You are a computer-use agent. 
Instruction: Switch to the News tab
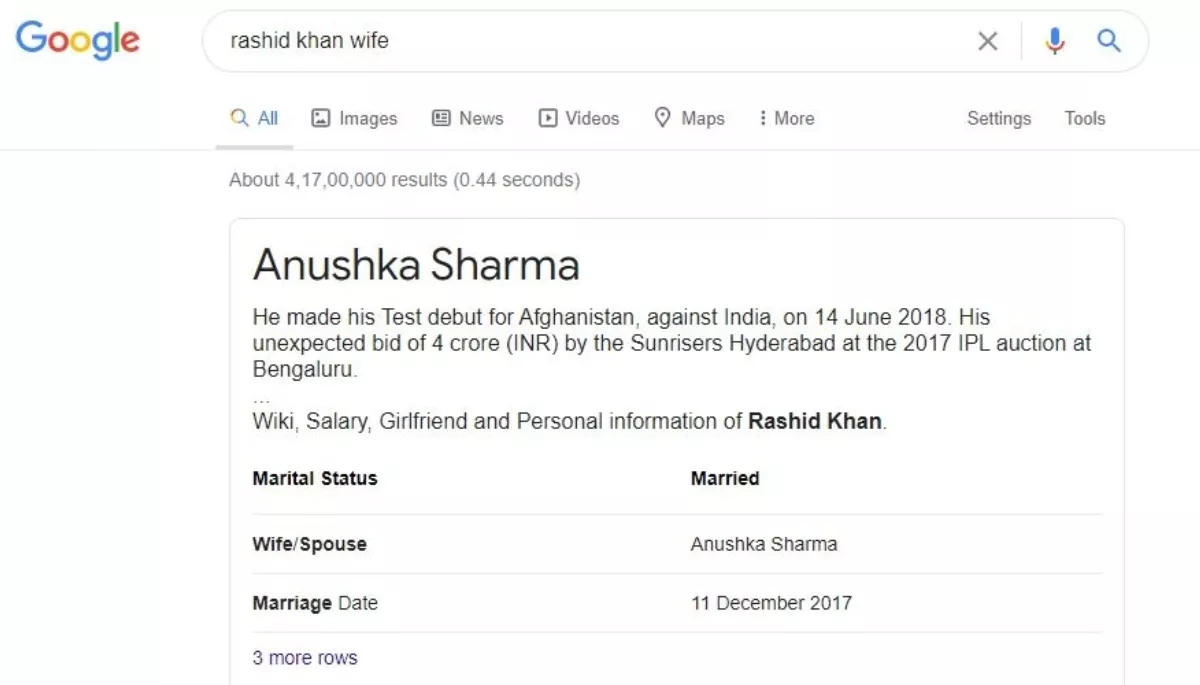coord(481,118)
